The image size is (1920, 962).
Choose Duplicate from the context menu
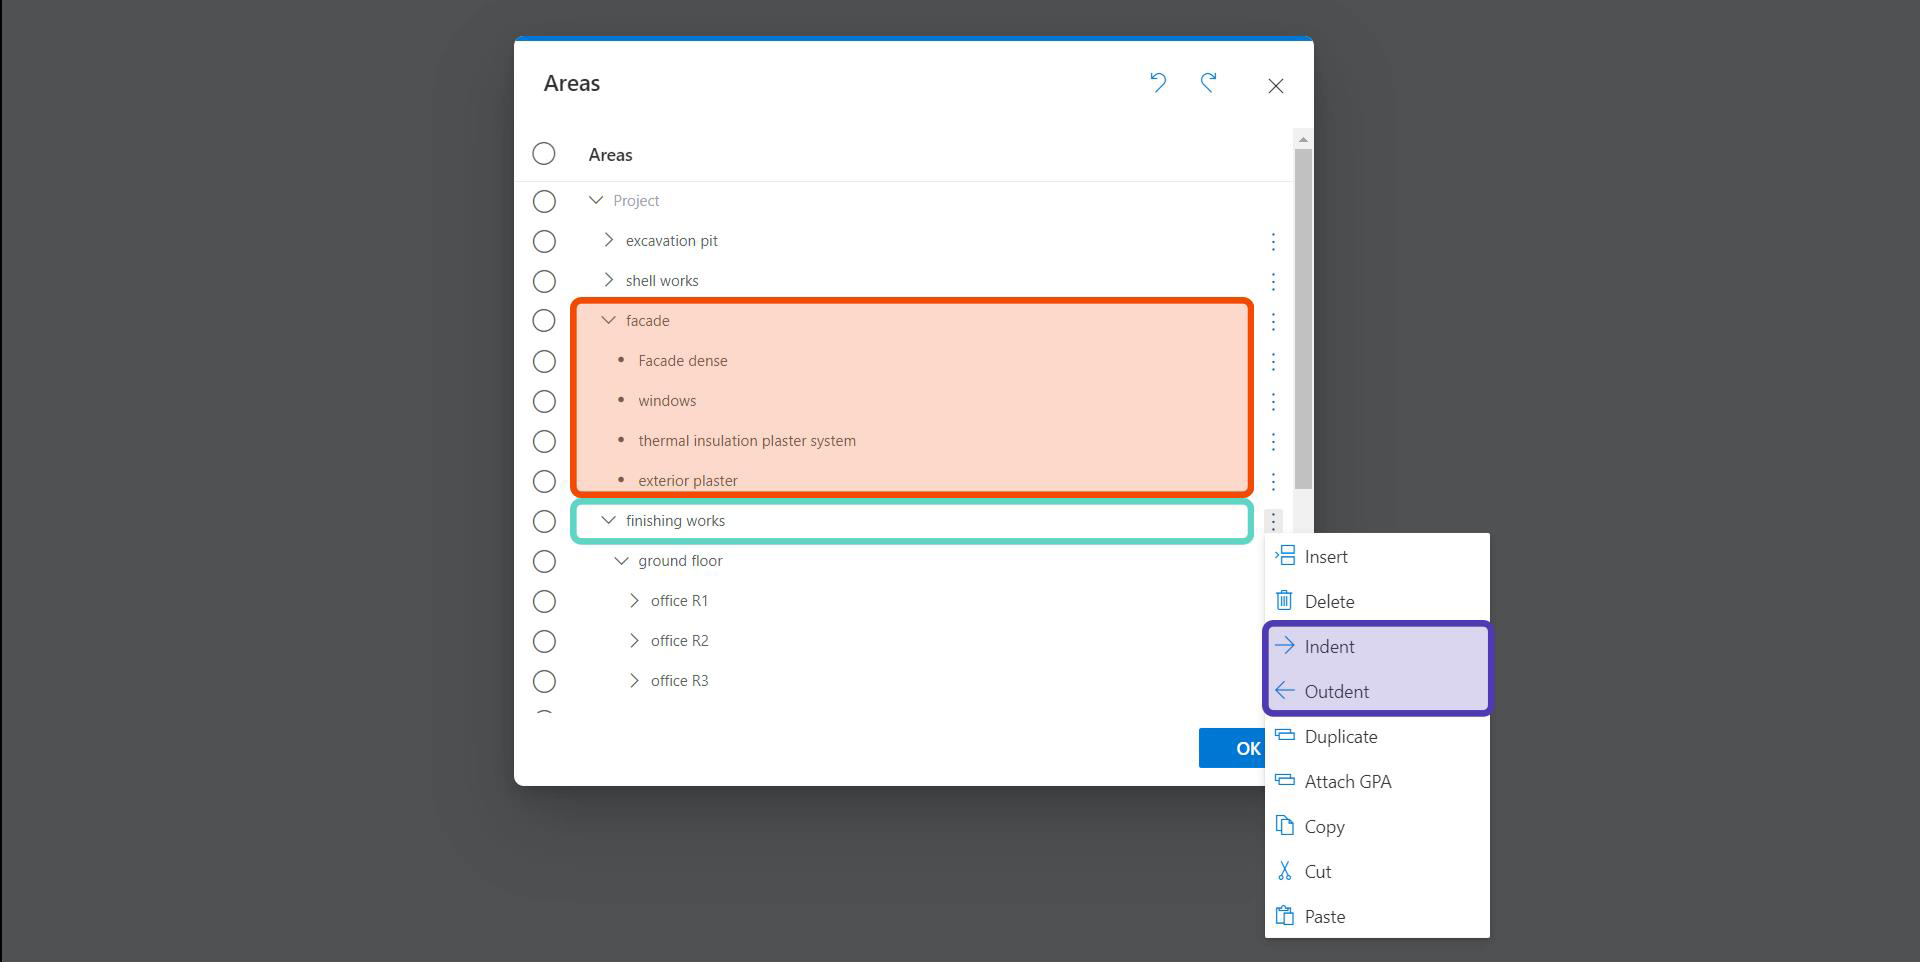click(1340, 737)
